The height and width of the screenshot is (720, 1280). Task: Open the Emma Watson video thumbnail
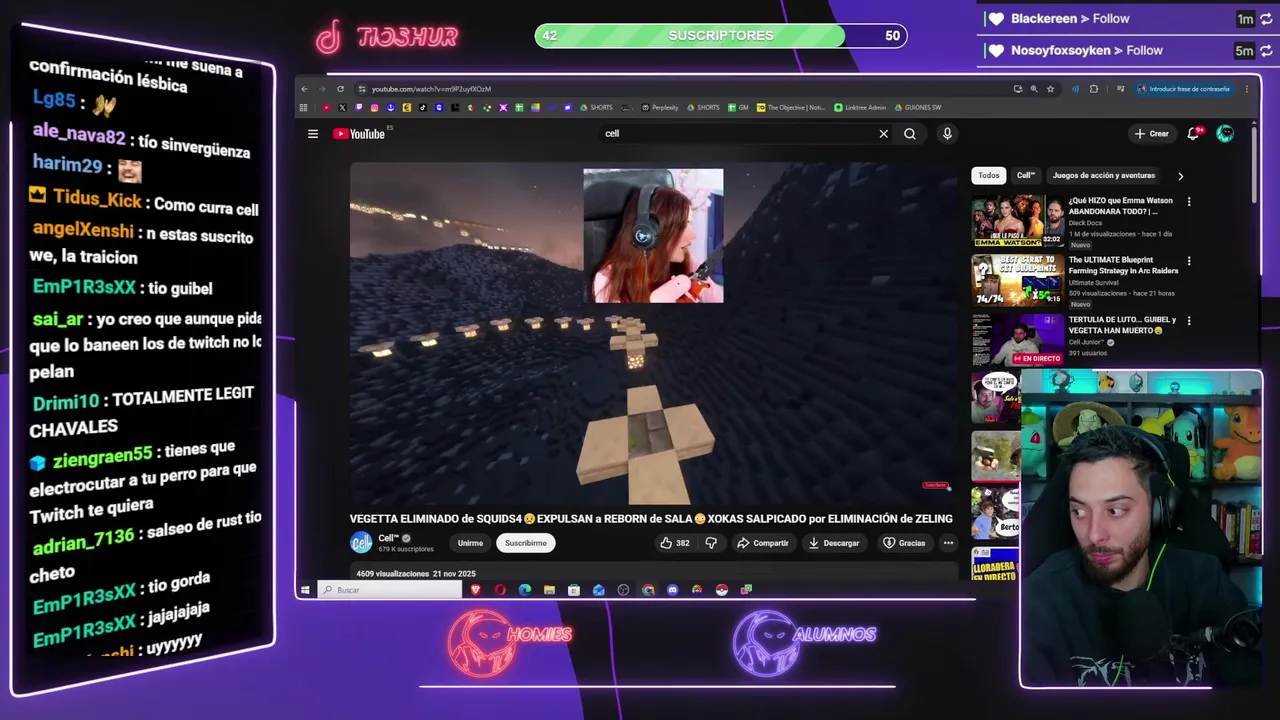tap(1018, 221)
